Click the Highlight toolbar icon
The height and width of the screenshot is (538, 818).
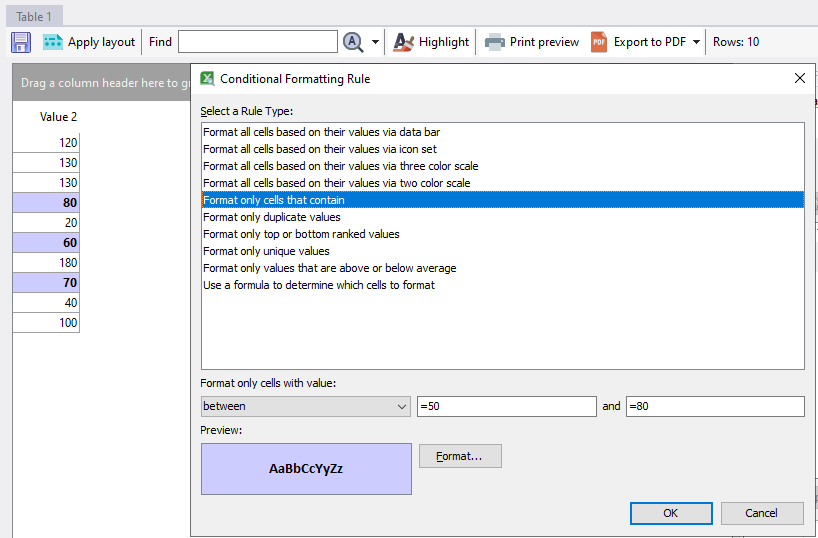click(x=403, y=42)
